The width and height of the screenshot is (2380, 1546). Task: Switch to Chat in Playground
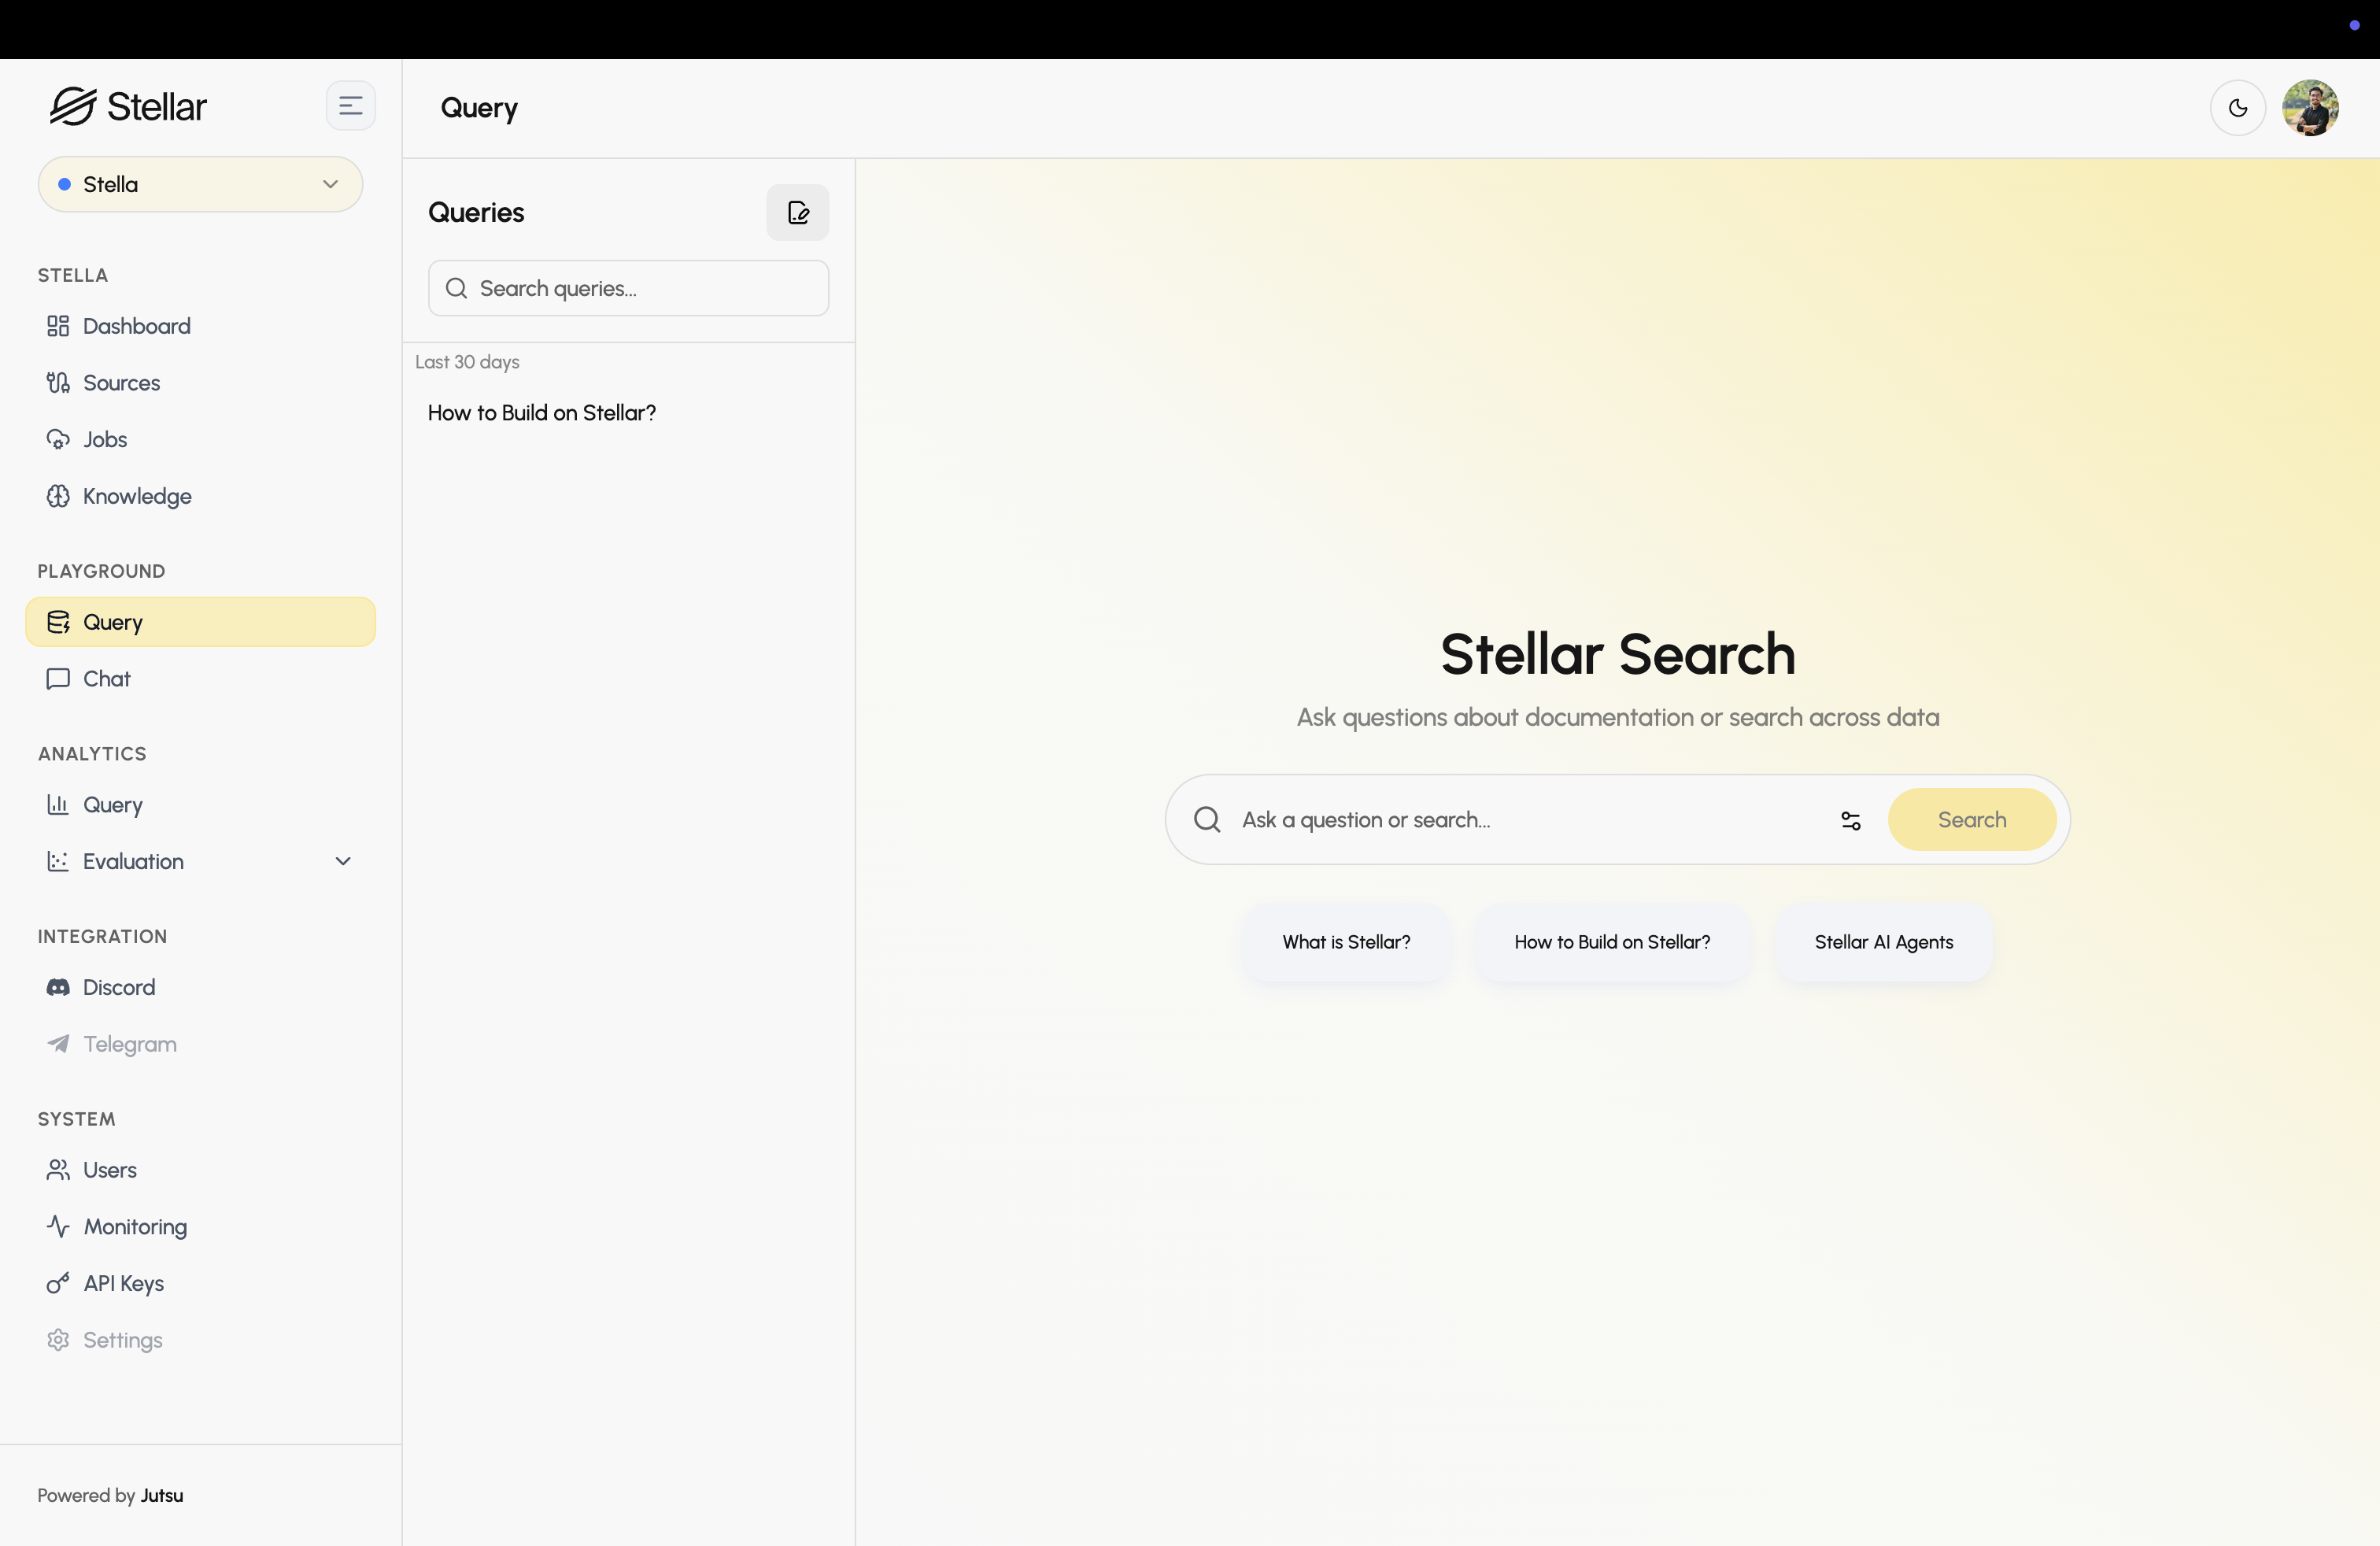106,679
